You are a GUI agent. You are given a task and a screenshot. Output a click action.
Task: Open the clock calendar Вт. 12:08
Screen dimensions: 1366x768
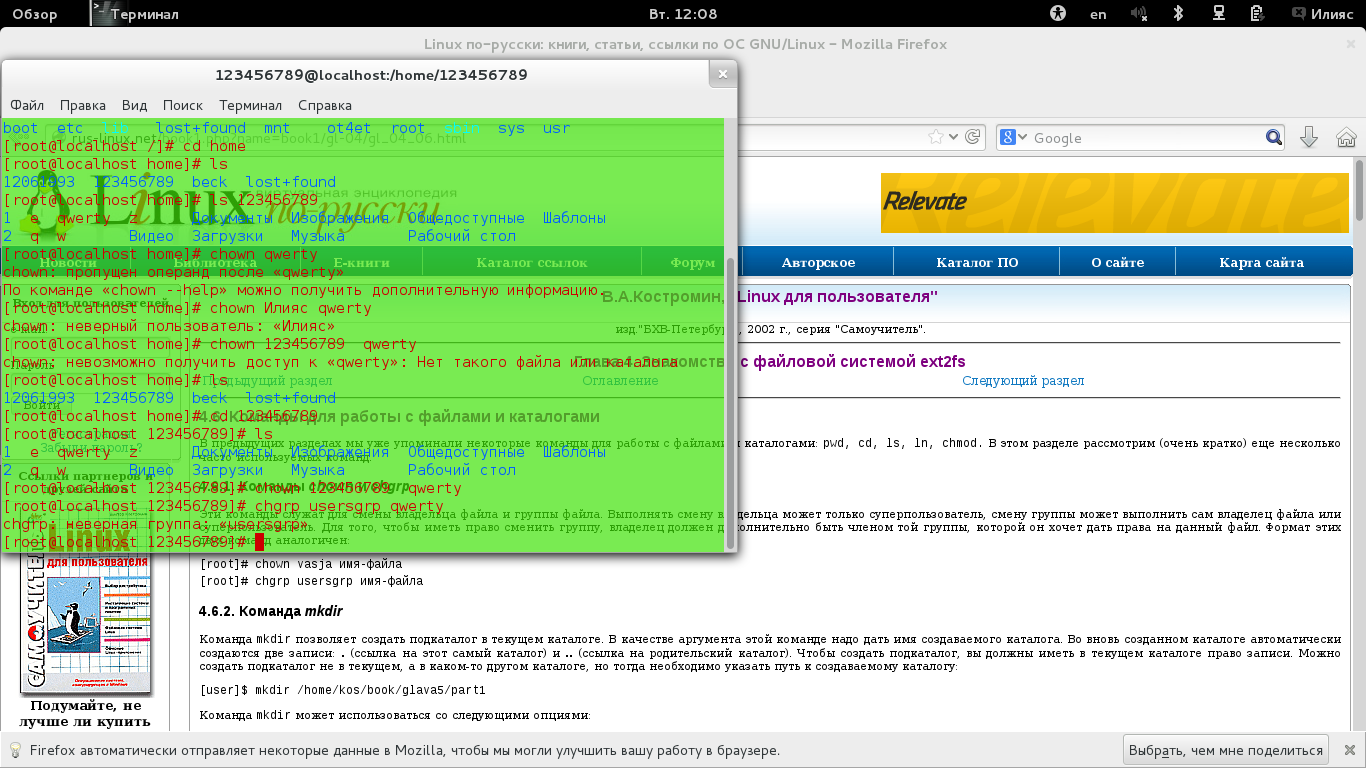click(x=683, y=14)
